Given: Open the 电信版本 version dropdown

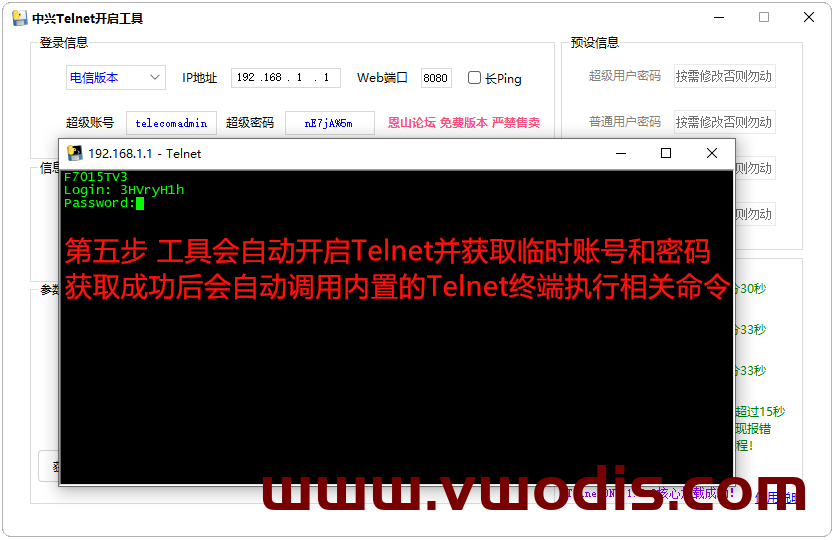Looking at the screenshot, I should pyautogui.click(x=116, y=78).
